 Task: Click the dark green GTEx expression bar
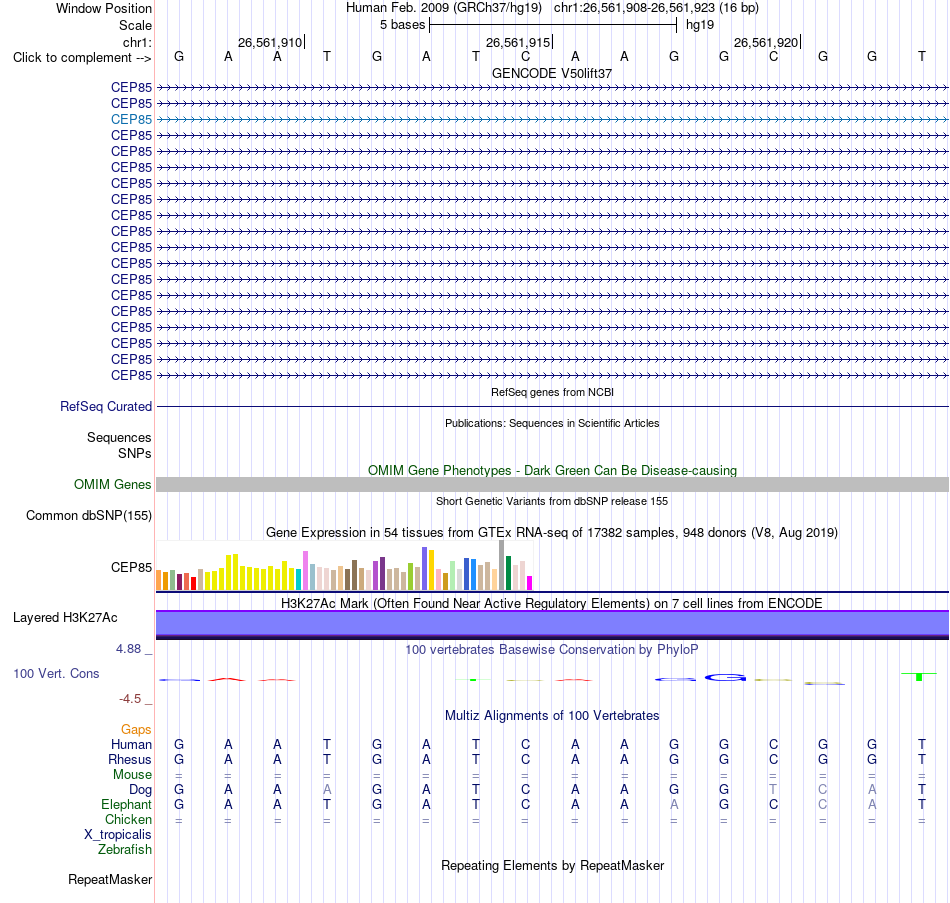click(508, 573)
